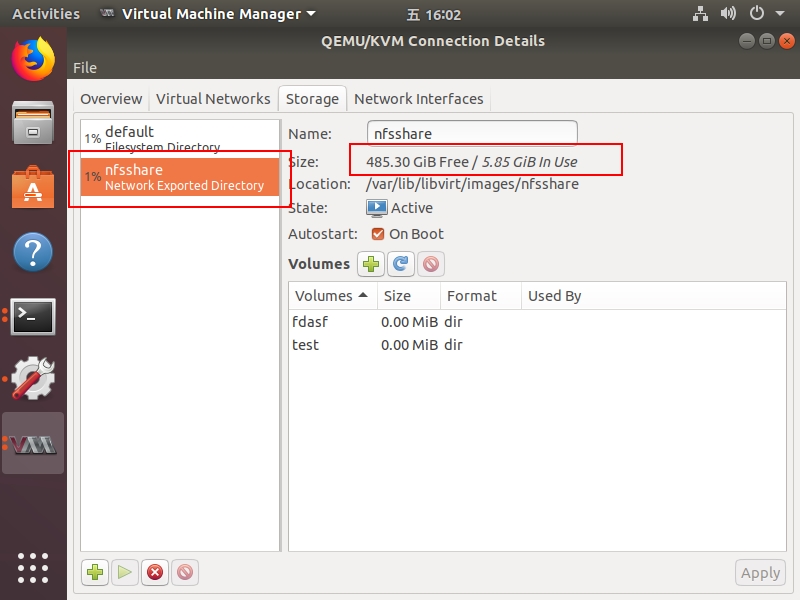Click the add storage pool plus icon
This screenshot has height=600, width=800.
point(95,573)
